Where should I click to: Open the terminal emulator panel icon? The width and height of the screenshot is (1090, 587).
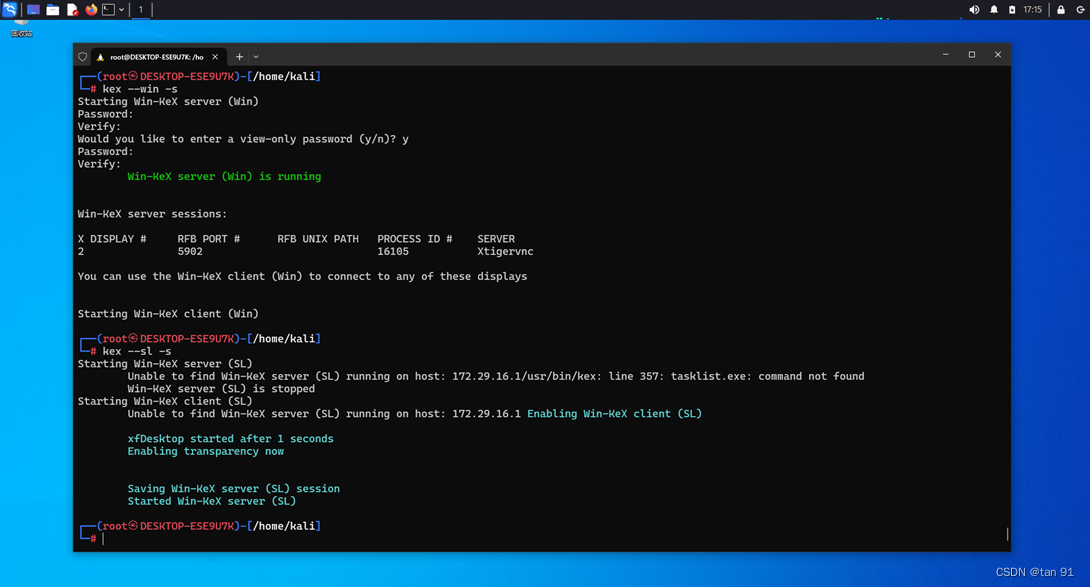click(x=108, y=10)
